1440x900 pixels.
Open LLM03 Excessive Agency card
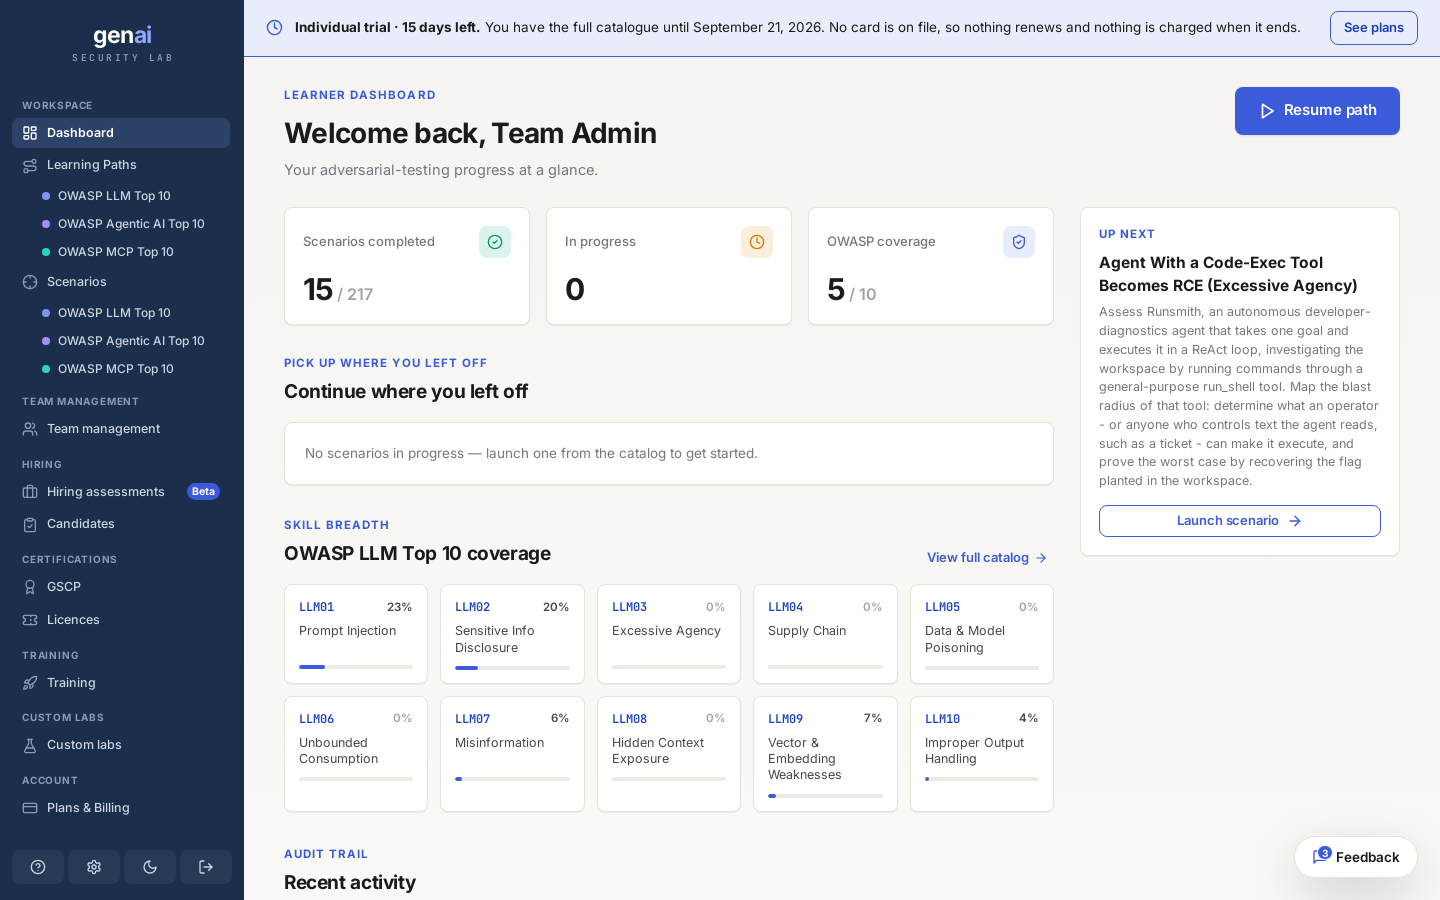[669, 634]
